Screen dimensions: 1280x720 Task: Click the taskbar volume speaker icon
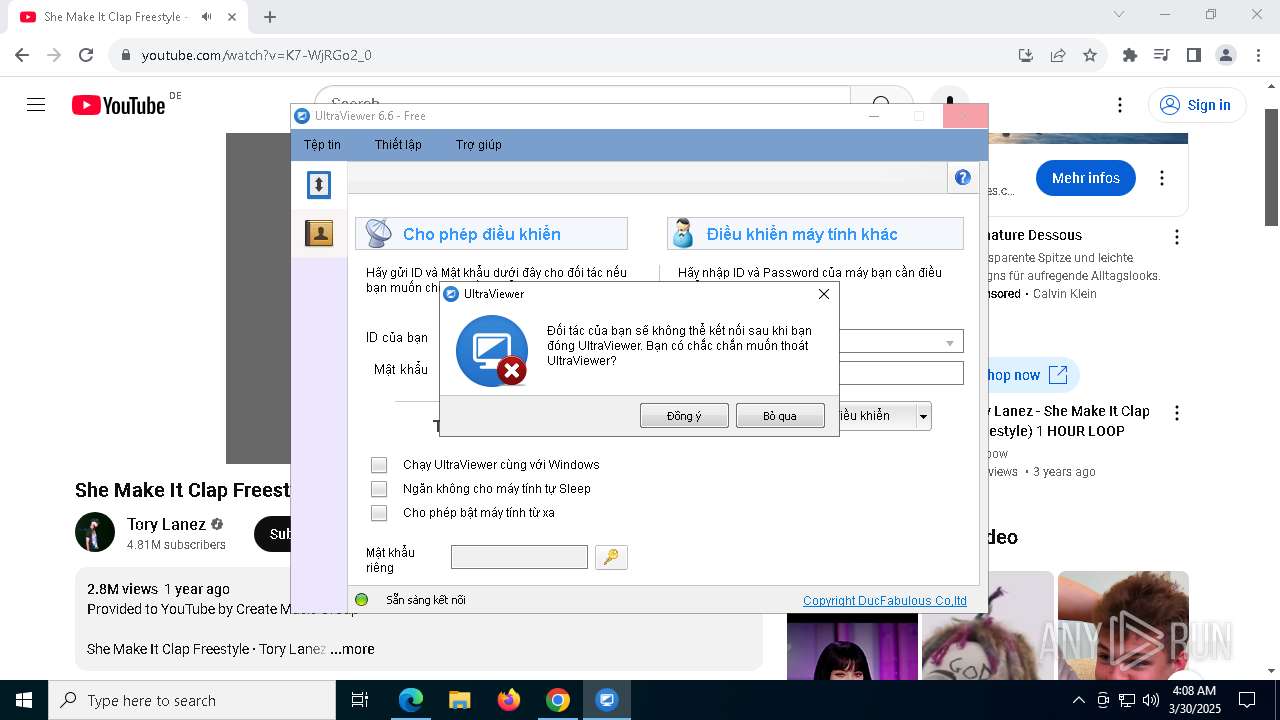click(1150, 700)
